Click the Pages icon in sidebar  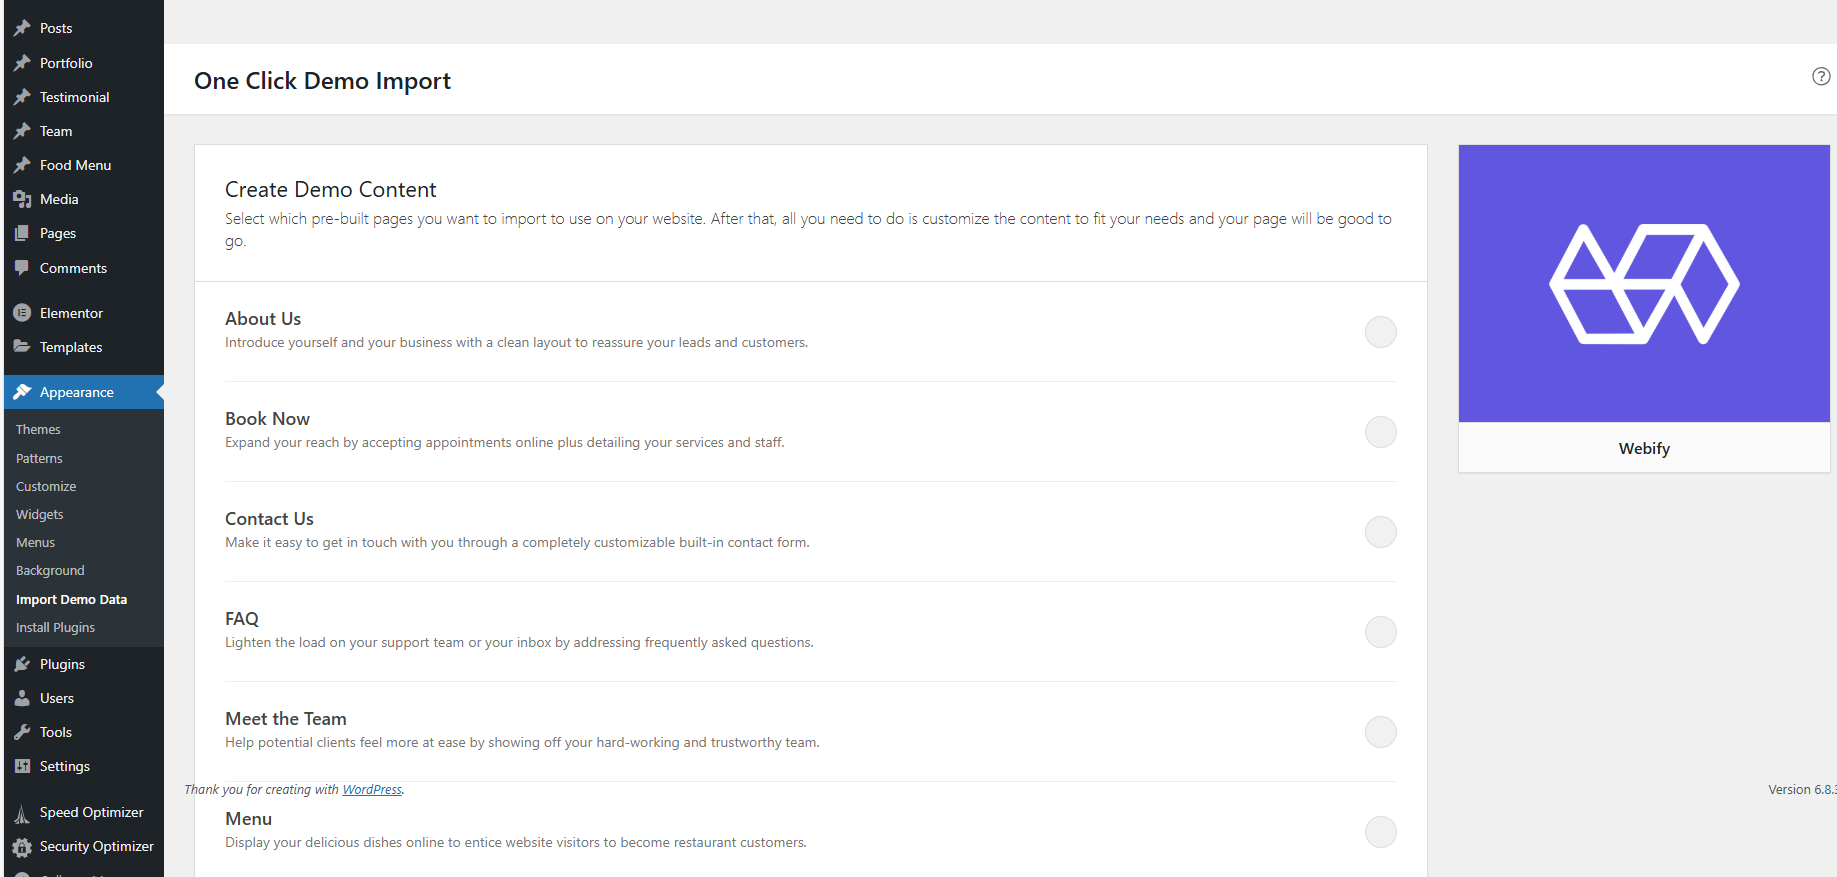tap(22, 233)
